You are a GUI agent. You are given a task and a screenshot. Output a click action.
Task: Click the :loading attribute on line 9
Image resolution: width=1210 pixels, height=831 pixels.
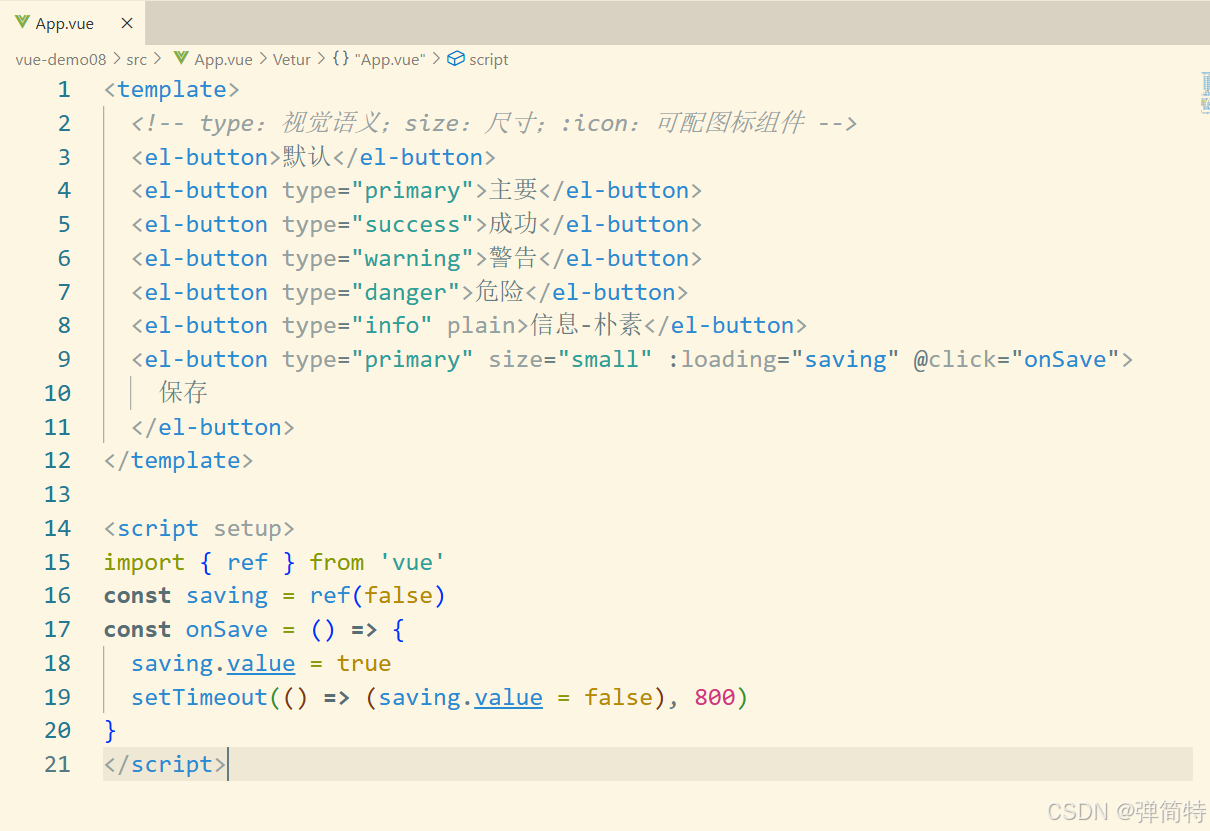click(x=723, y=360)
